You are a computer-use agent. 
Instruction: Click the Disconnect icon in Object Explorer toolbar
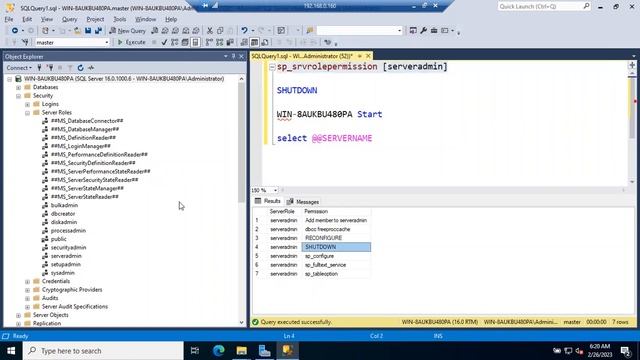click(50, 68)
